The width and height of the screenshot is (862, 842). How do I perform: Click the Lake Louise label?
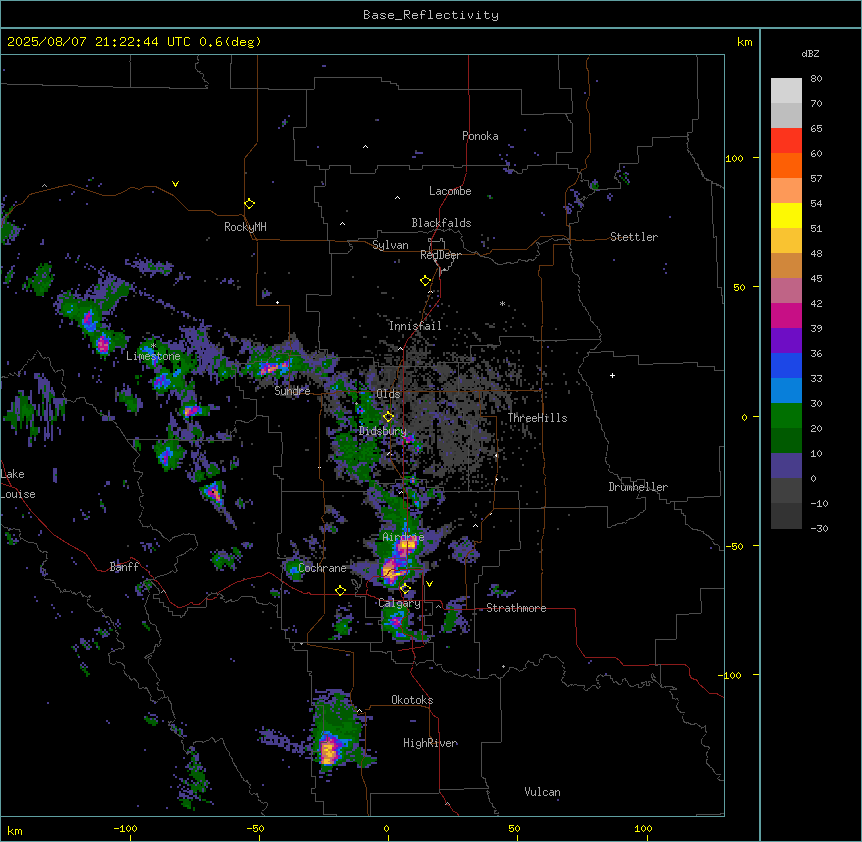pyautogui.click(x=18, y=484)
